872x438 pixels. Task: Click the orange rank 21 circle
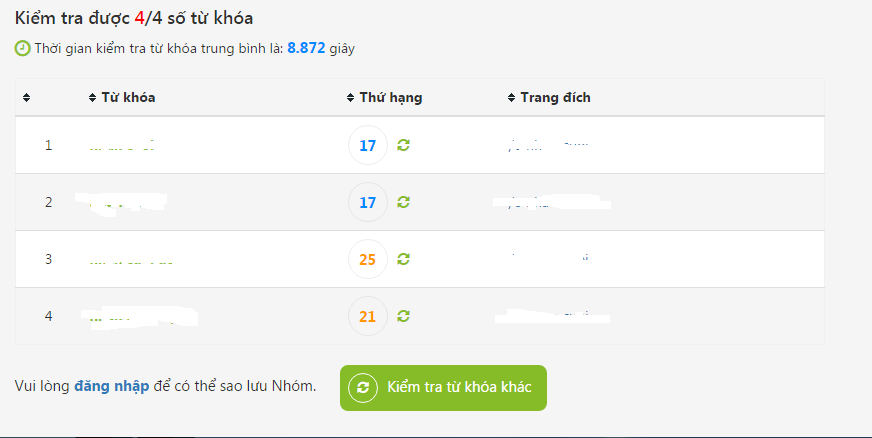(x=368, y=316)
